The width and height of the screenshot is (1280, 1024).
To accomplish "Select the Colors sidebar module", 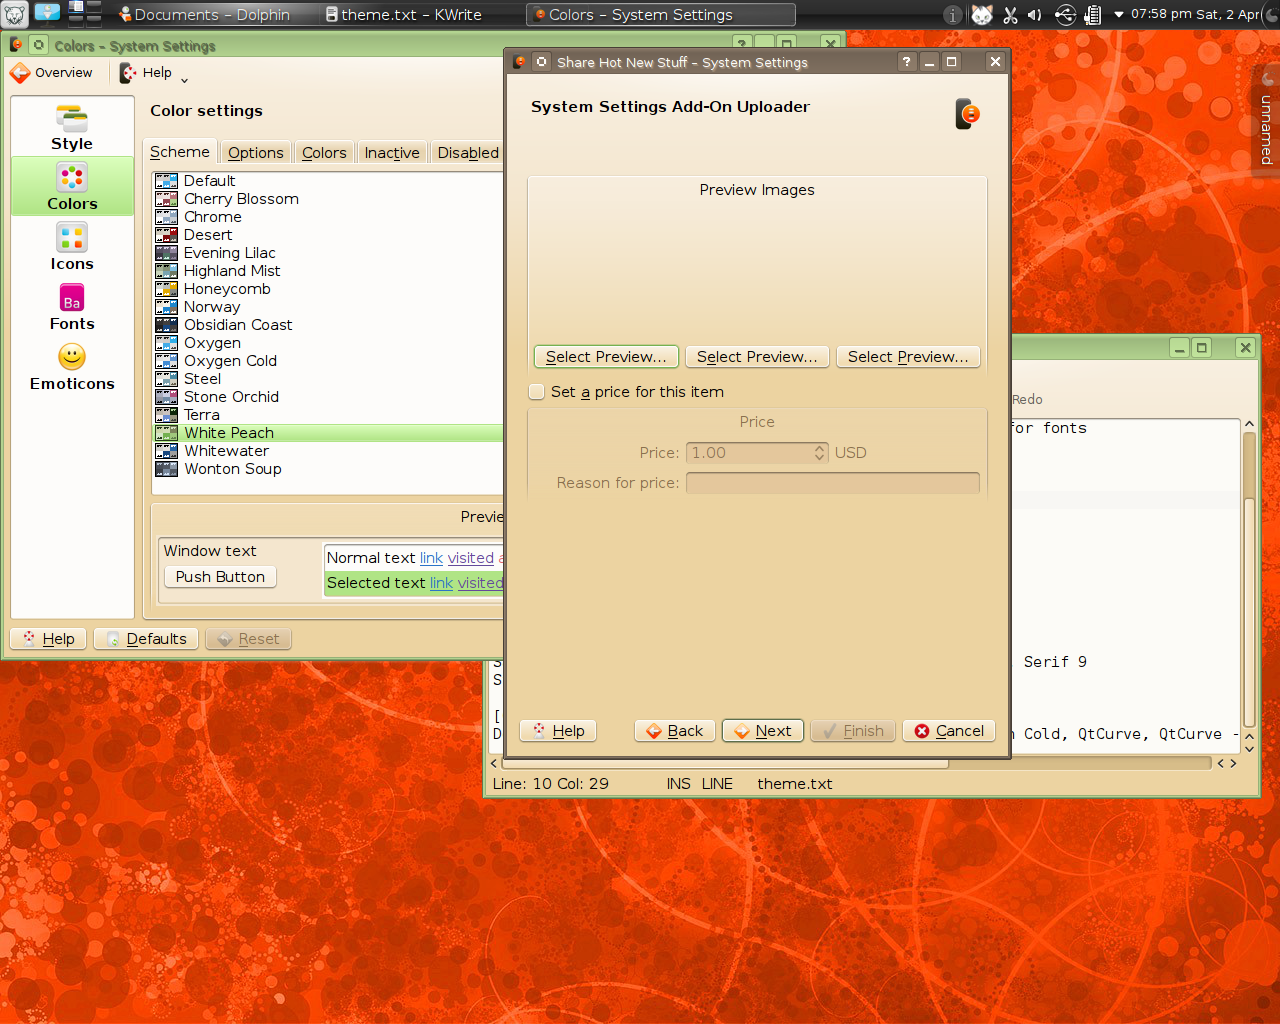I will 72,187.
